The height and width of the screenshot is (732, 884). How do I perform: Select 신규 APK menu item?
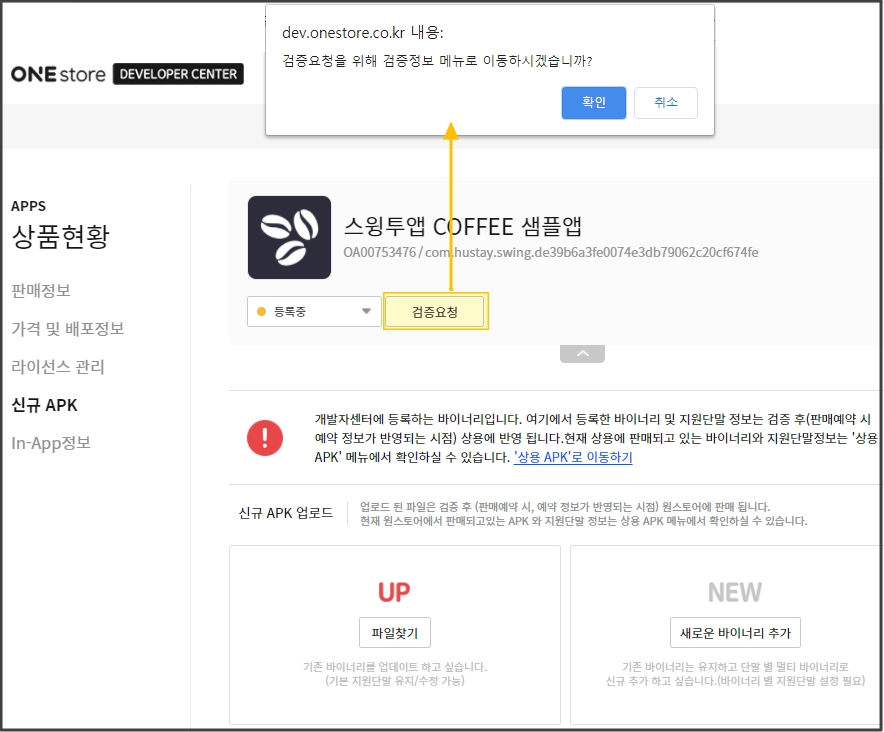point(45,405)
